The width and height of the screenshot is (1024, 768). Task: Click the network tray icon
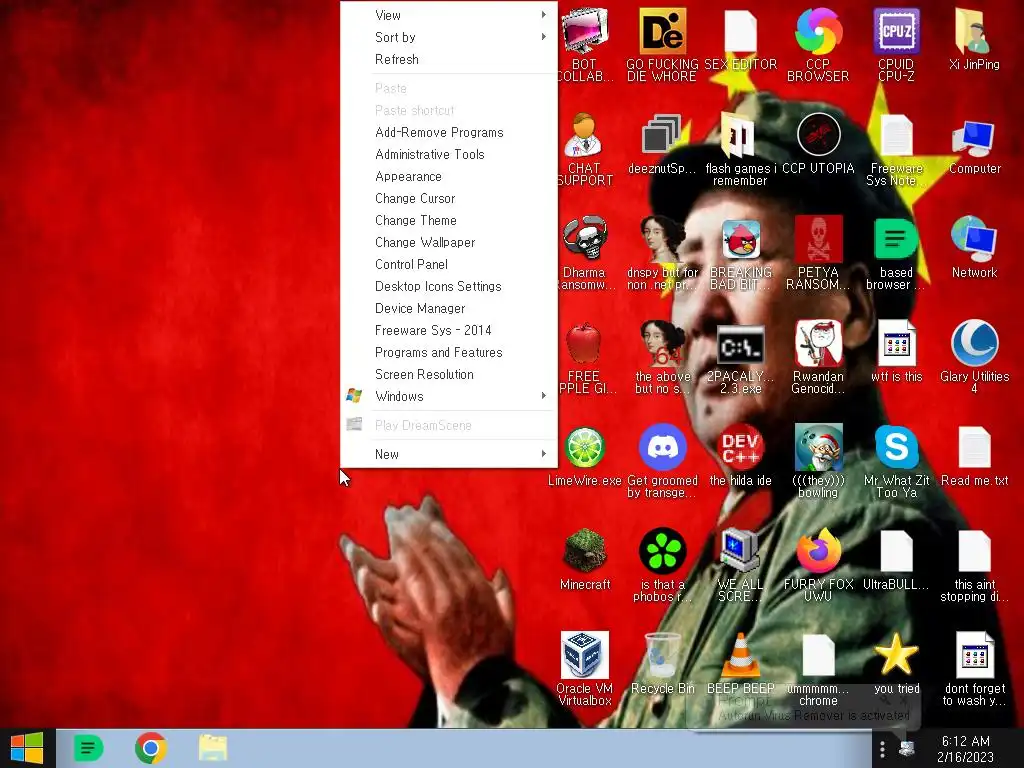point(906,748)
